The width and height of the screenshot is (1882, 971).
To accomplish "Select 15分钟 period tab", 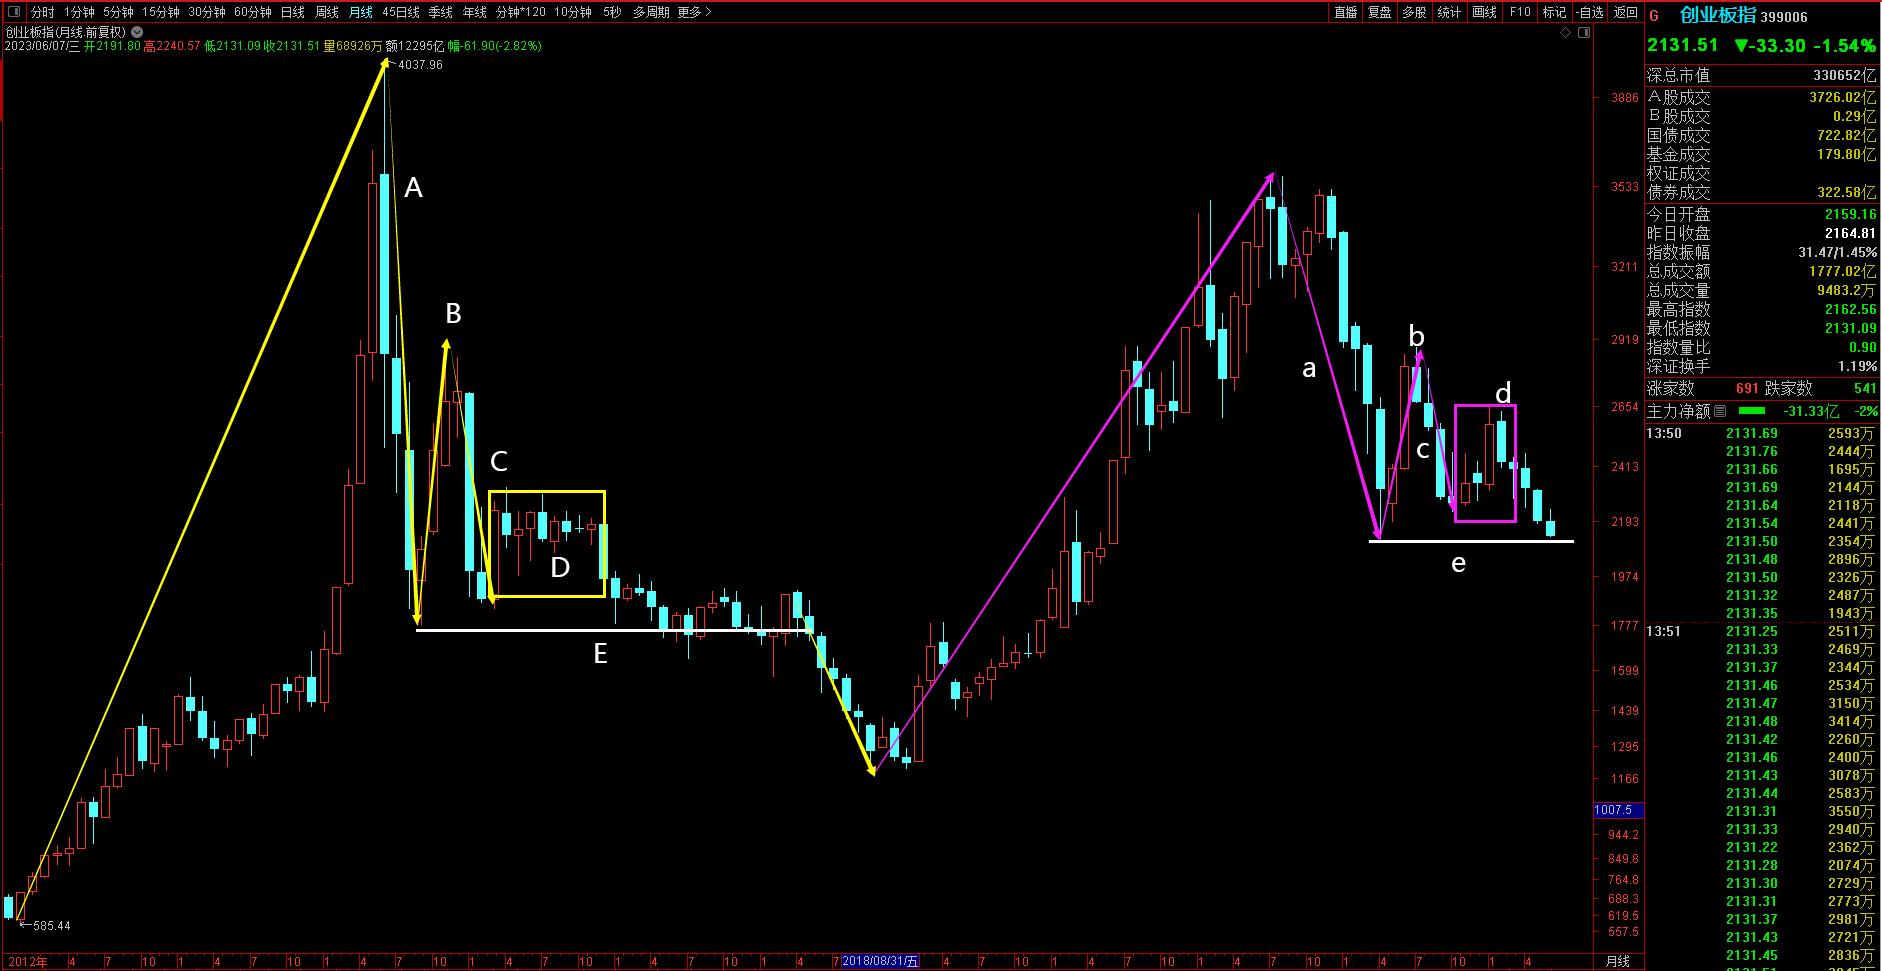I will pos(160,12).
